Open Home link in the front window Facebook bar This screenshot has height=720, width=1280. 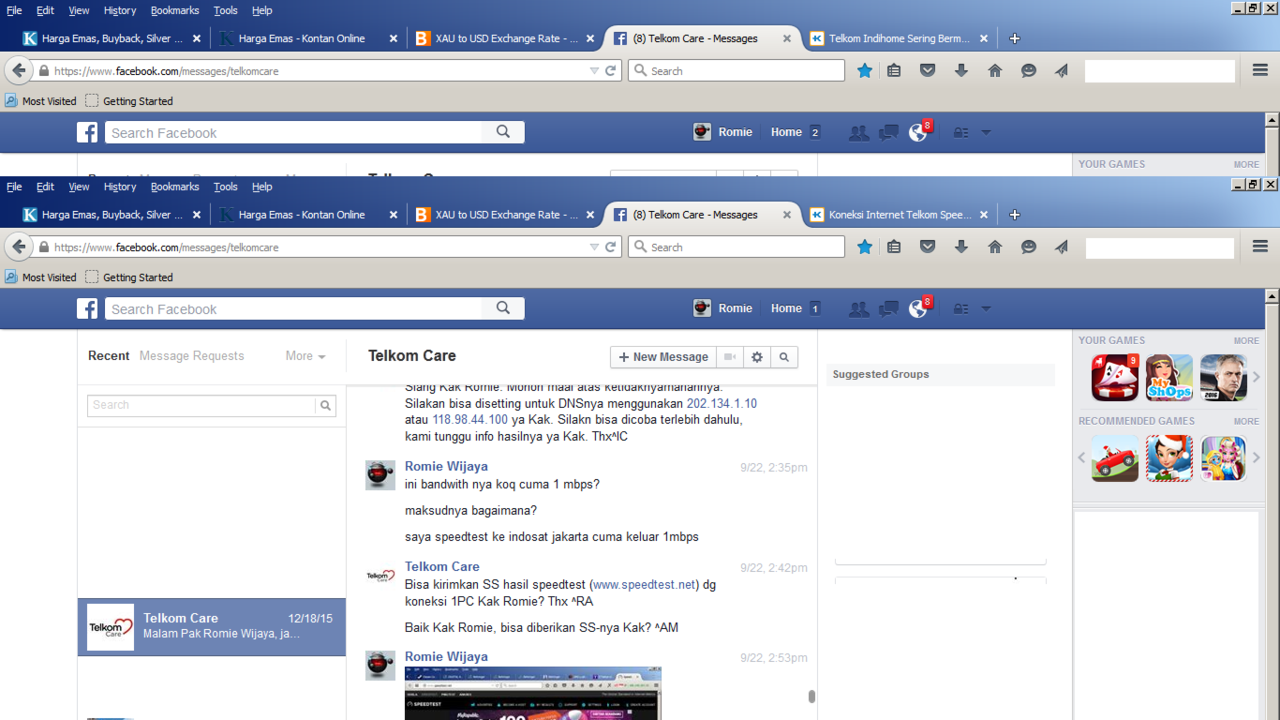[786, 309]
